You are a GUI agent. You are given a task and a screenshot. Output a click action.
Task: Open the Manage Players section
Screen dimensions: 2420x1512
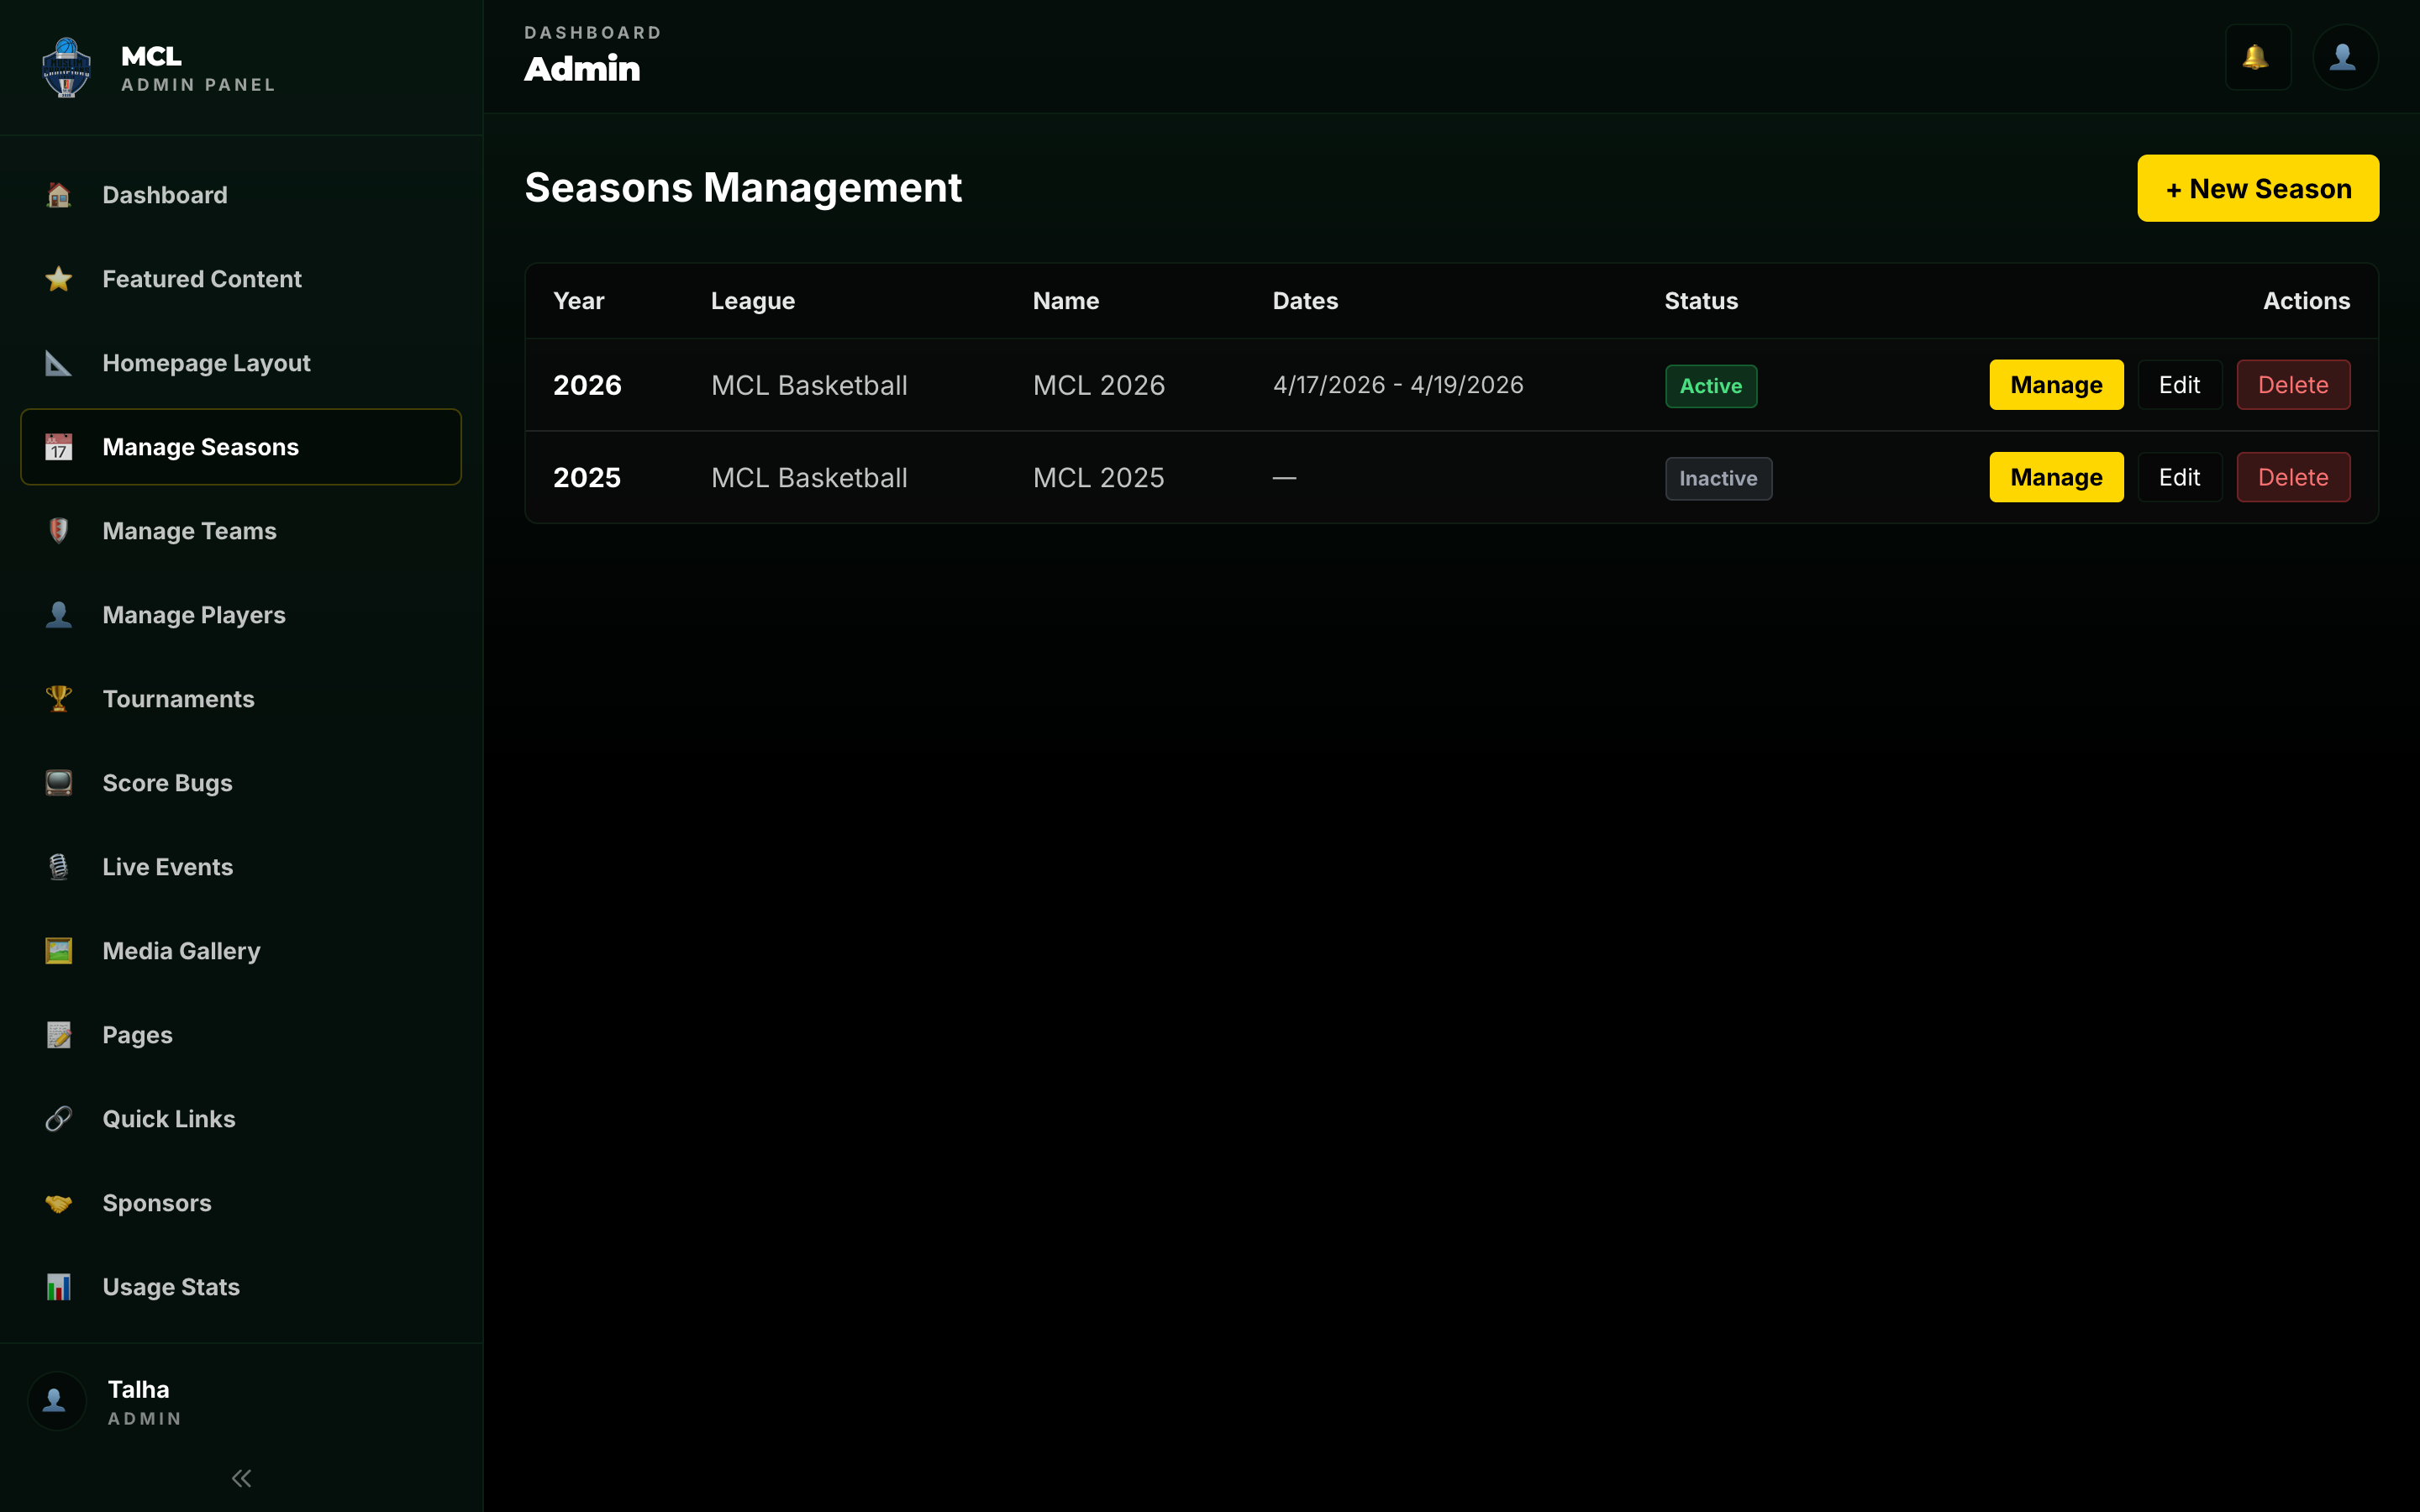pos(193,615)
